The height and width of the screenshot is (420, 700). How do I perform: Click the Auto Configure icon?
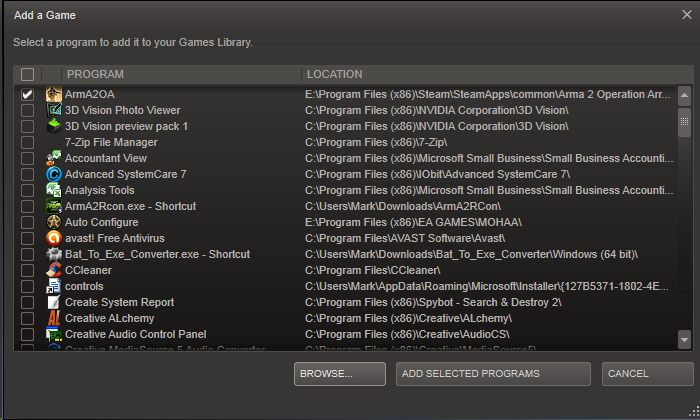click(54, 222)
